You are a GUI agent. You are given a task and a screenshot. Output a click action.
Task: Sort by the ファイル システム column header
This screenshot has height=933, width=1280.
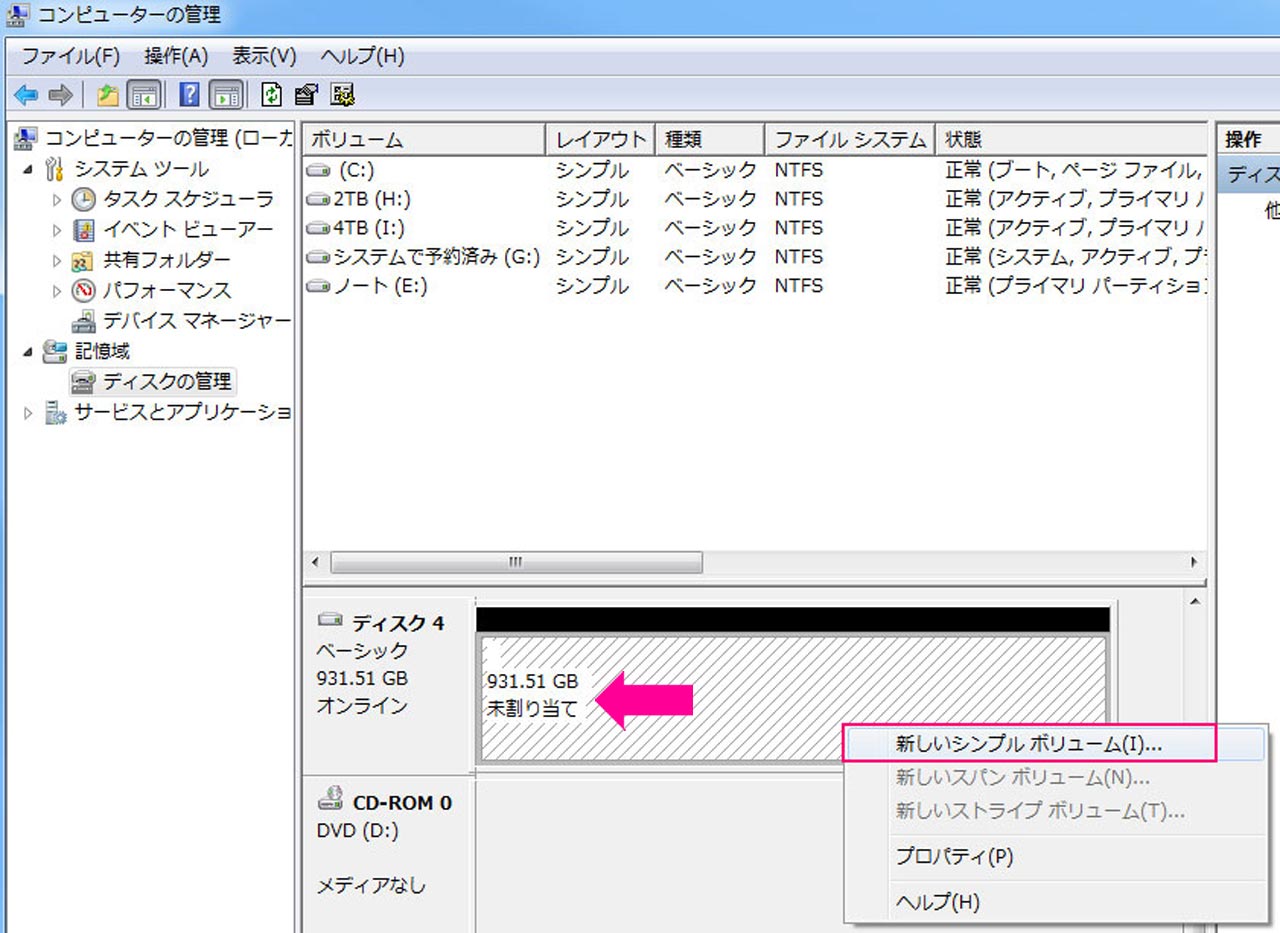[850, 139]
